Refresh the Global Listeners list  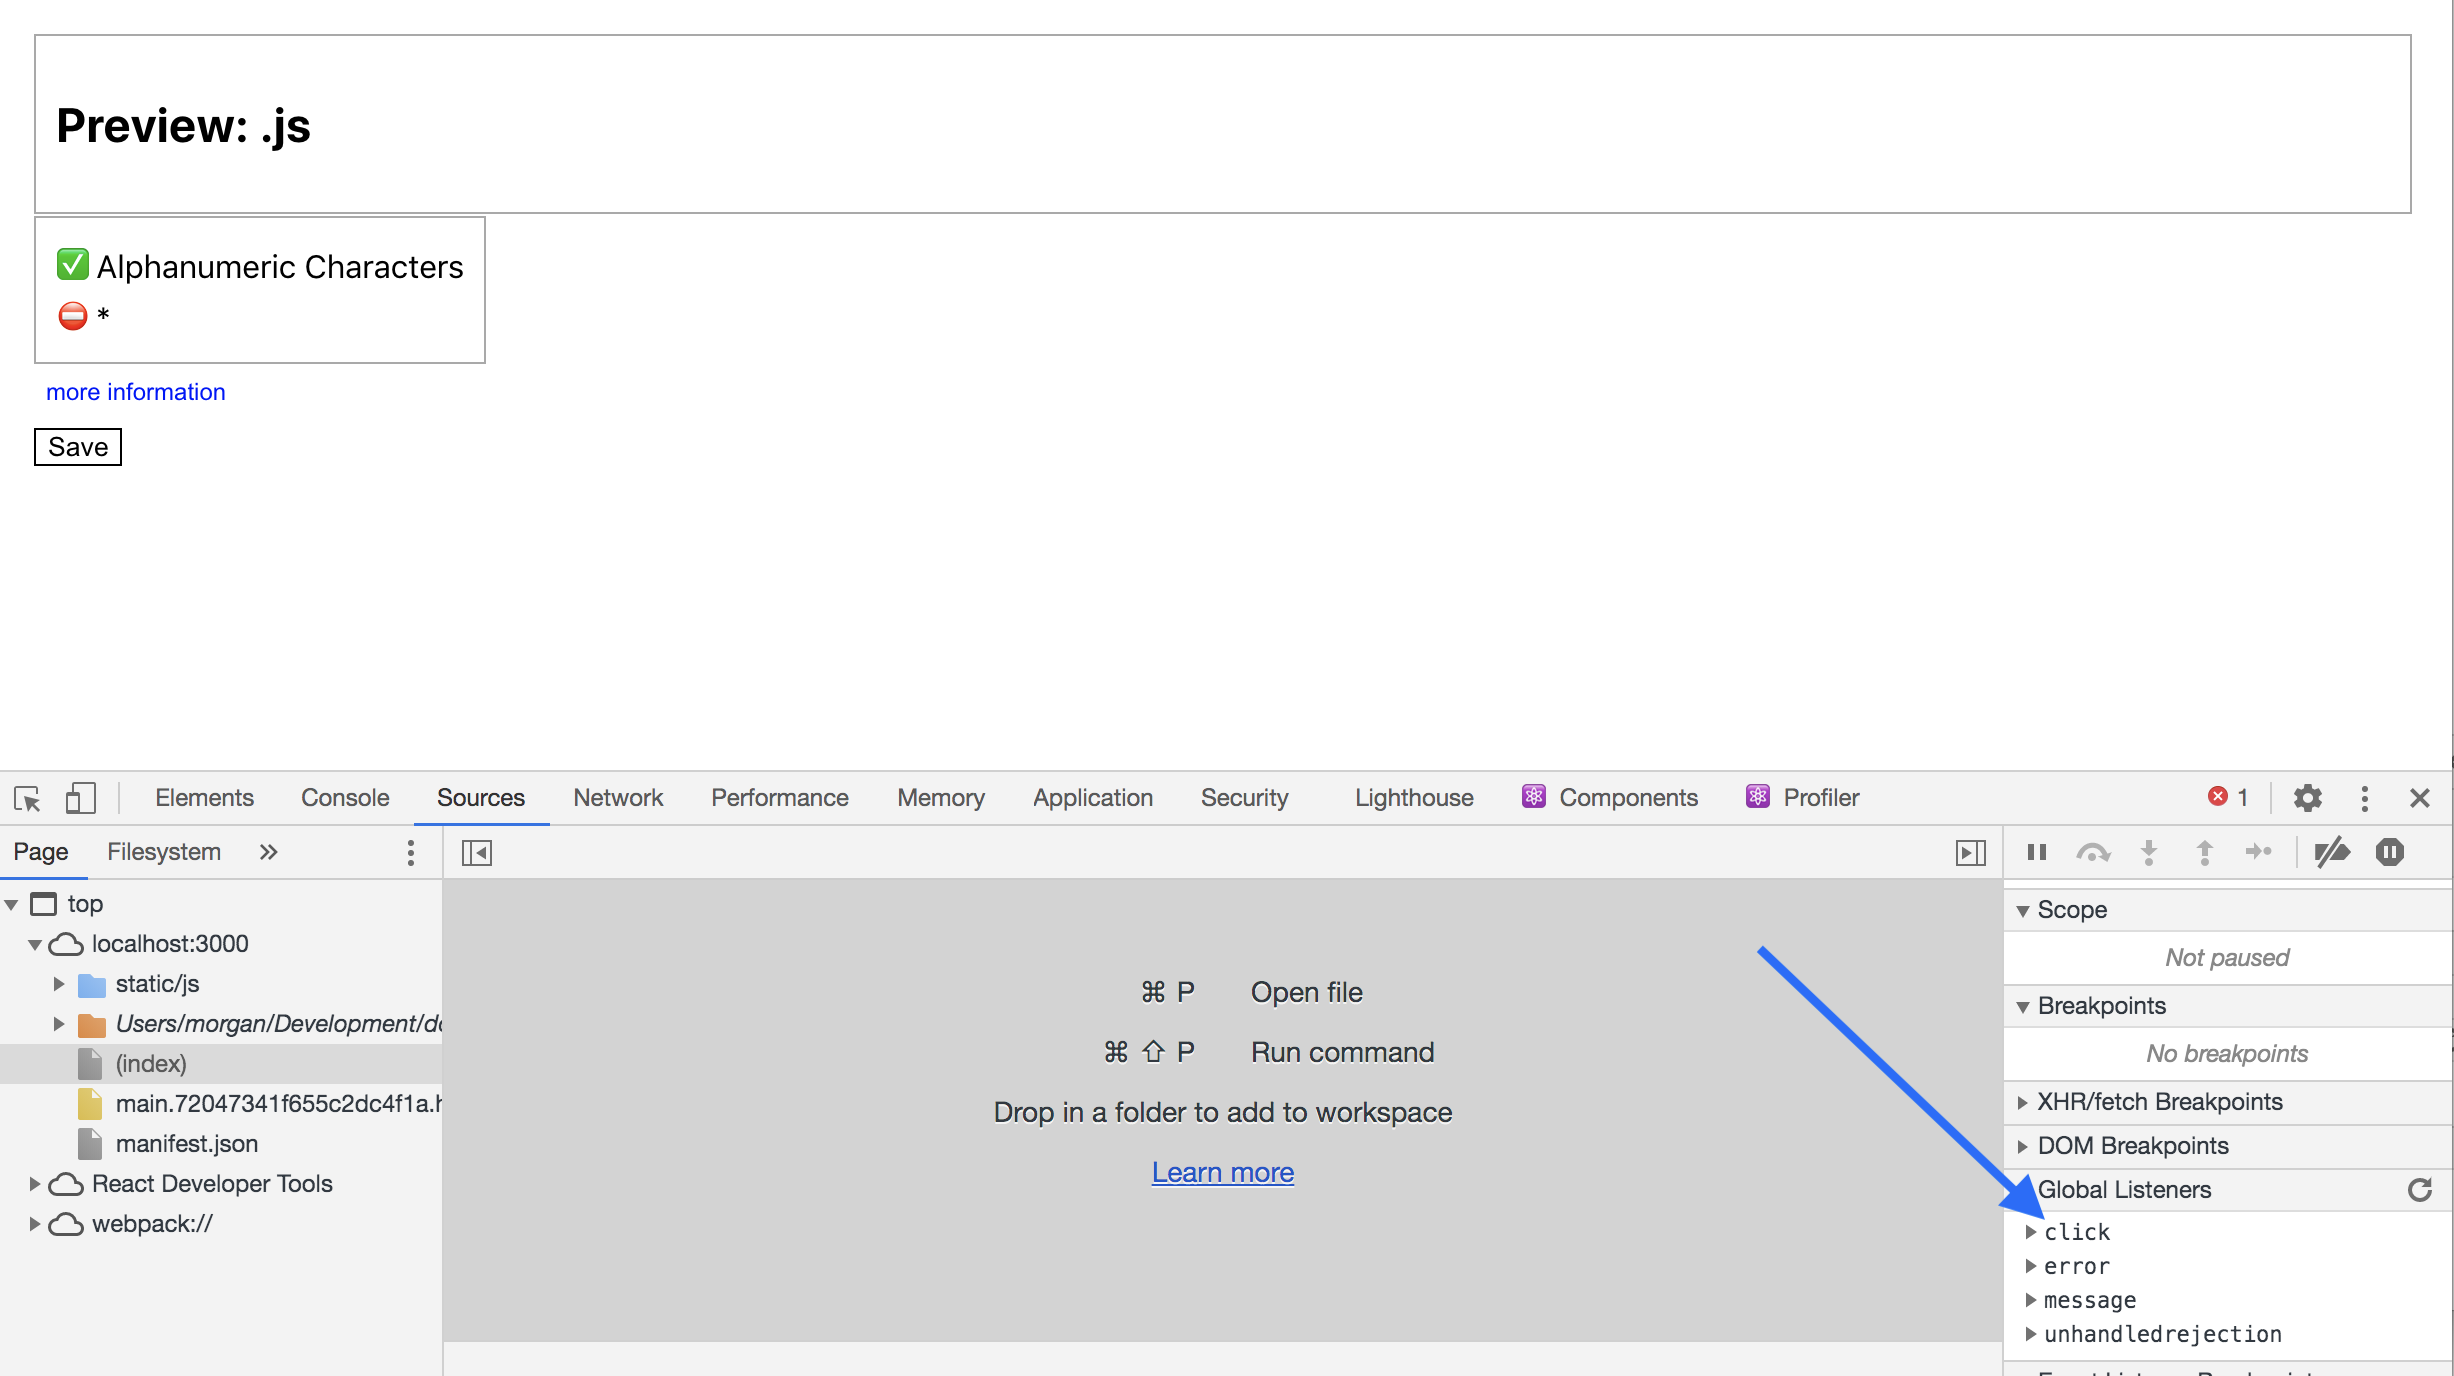click(x=2420, y=1190)
